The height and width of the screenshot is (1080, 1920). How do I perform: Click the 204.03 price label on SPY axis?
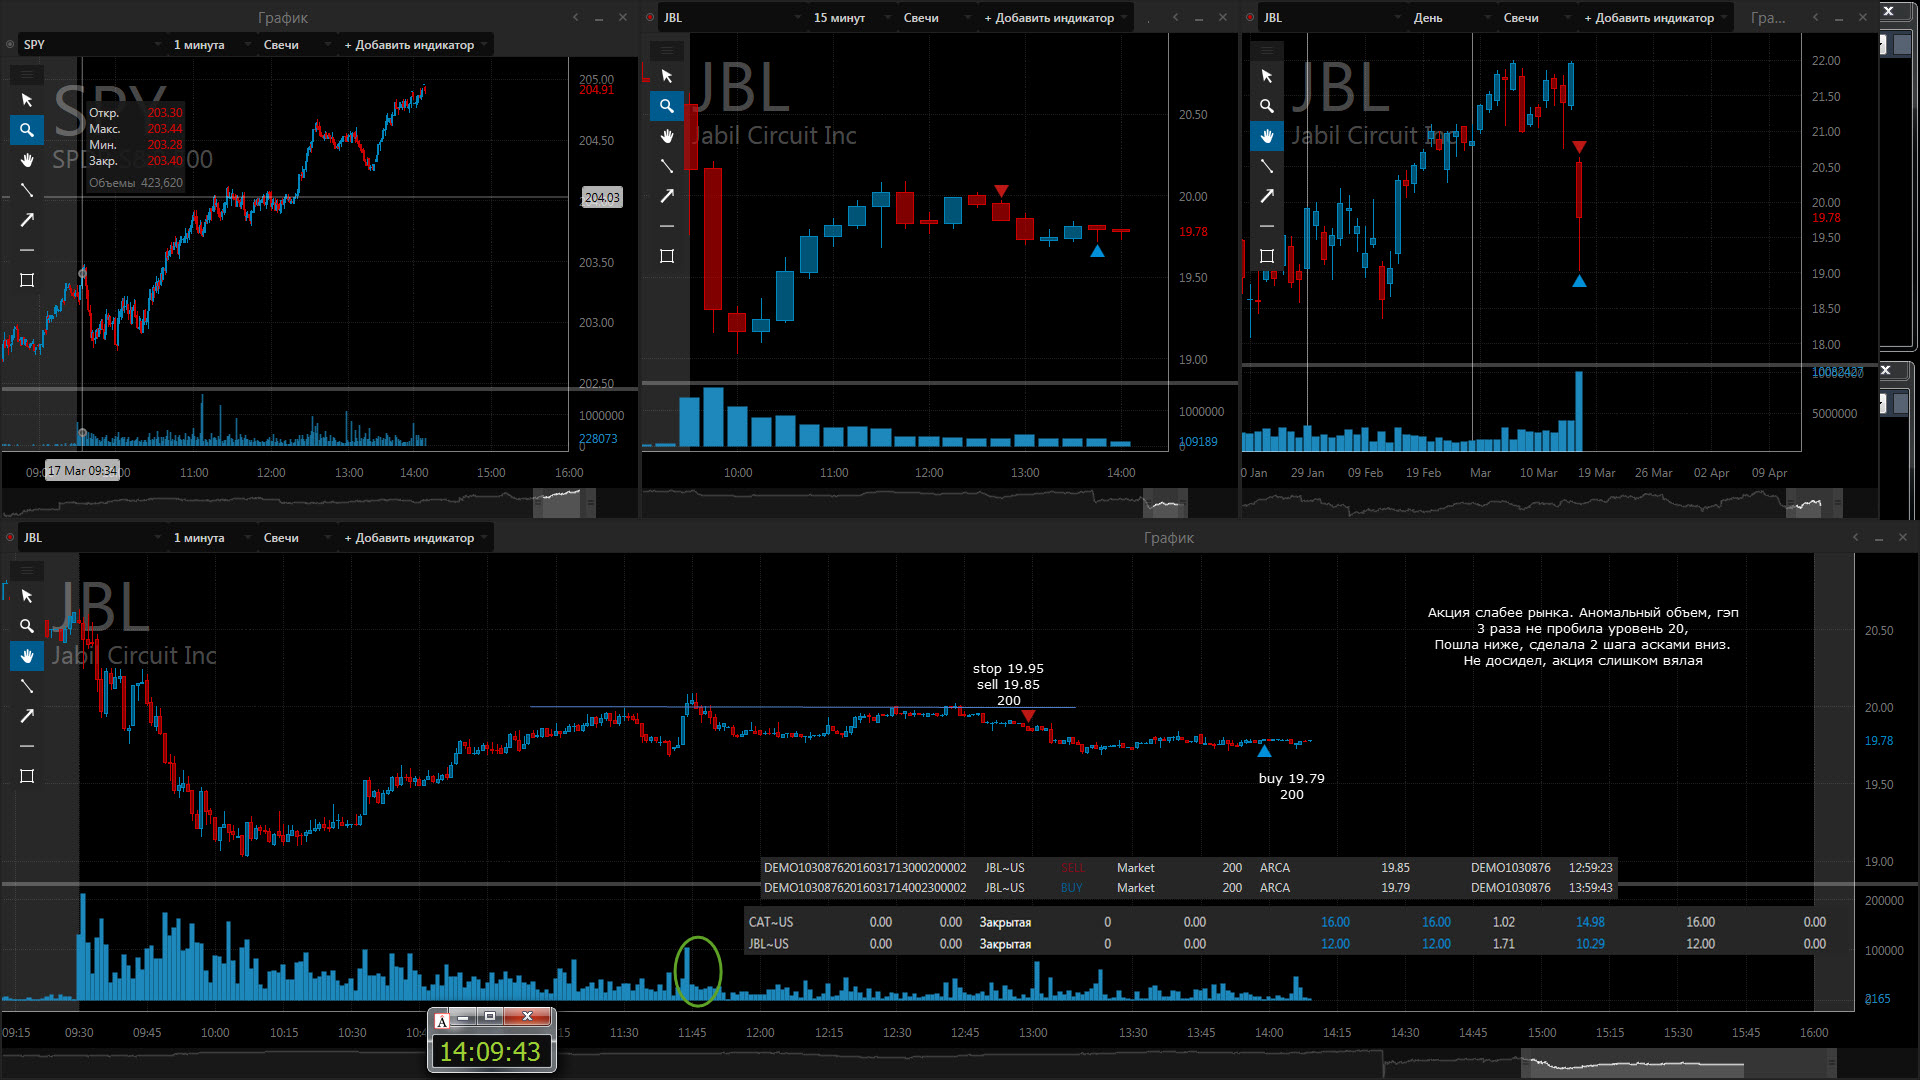[602, 197]
